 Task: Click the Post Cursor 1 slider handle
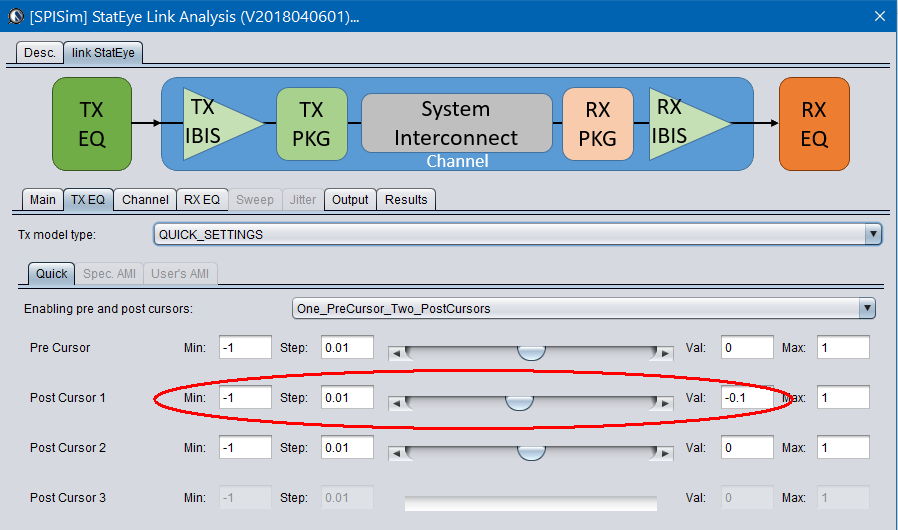coord(518,402)
